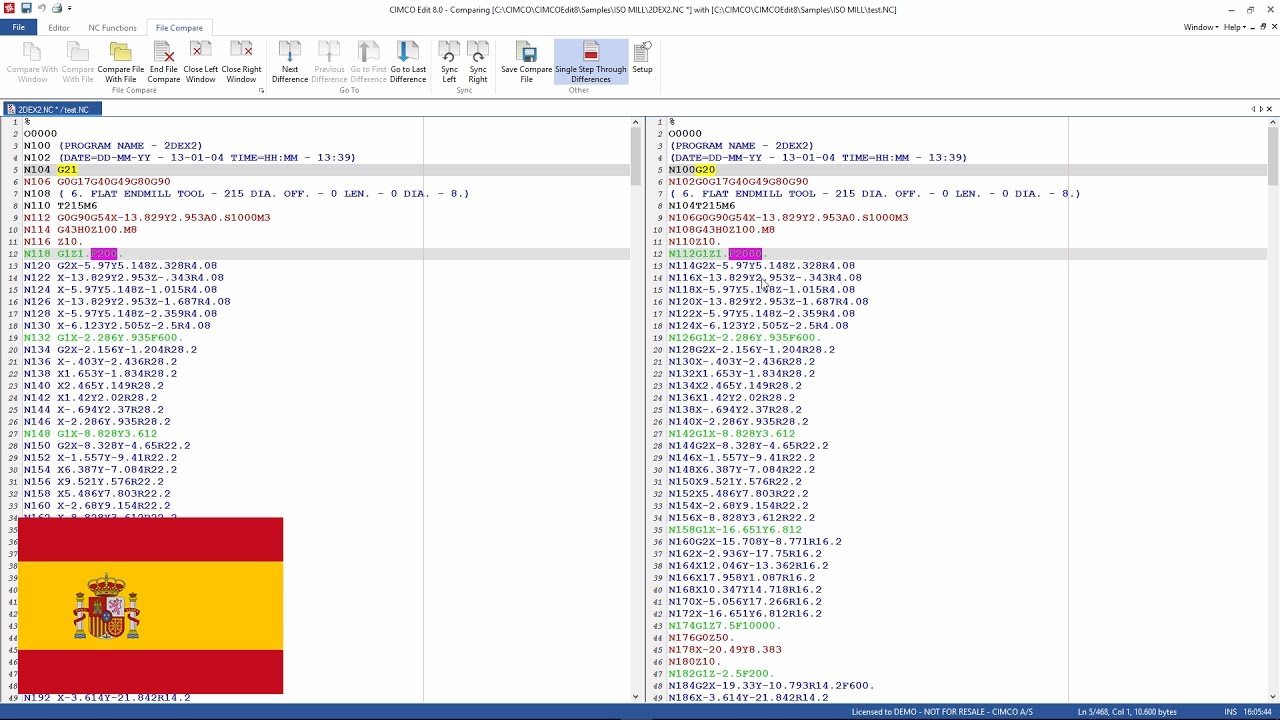Click Go to First Difference icon
The image size is (1280, 720).
click(x=368, y=51)
